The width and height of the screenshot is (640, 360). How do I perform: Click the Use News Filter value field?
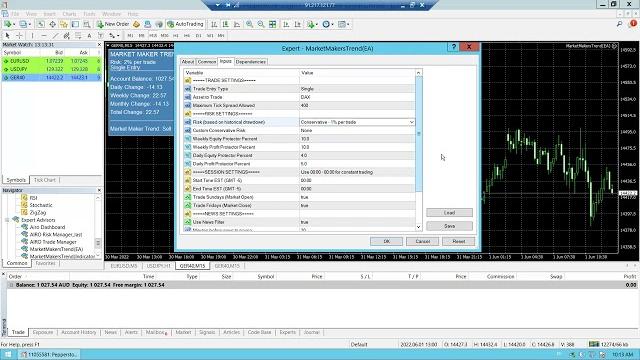357,222
